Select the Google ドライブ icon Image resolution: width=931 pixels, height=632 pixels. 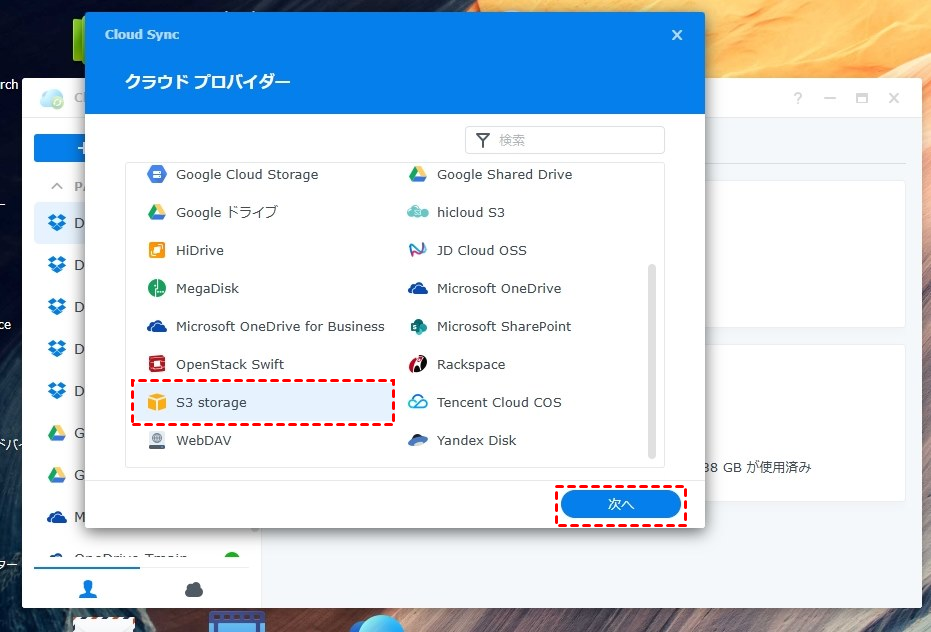tap(157, 212)
